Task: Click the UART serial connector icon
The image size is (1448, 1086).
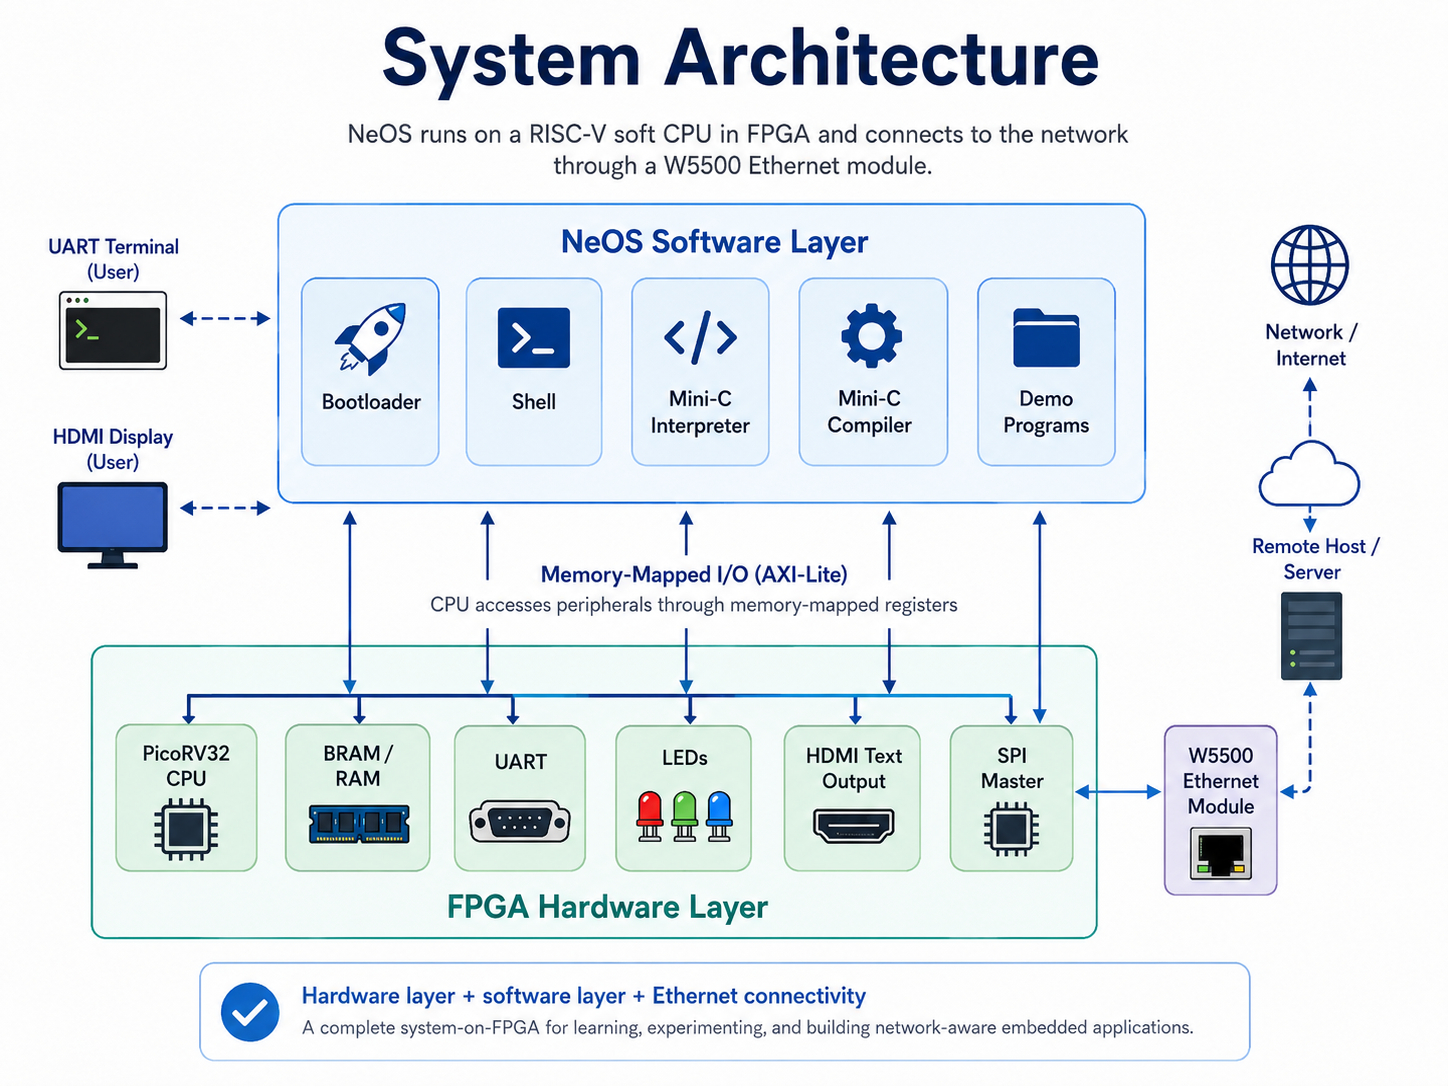Action: tap(520, 822)
